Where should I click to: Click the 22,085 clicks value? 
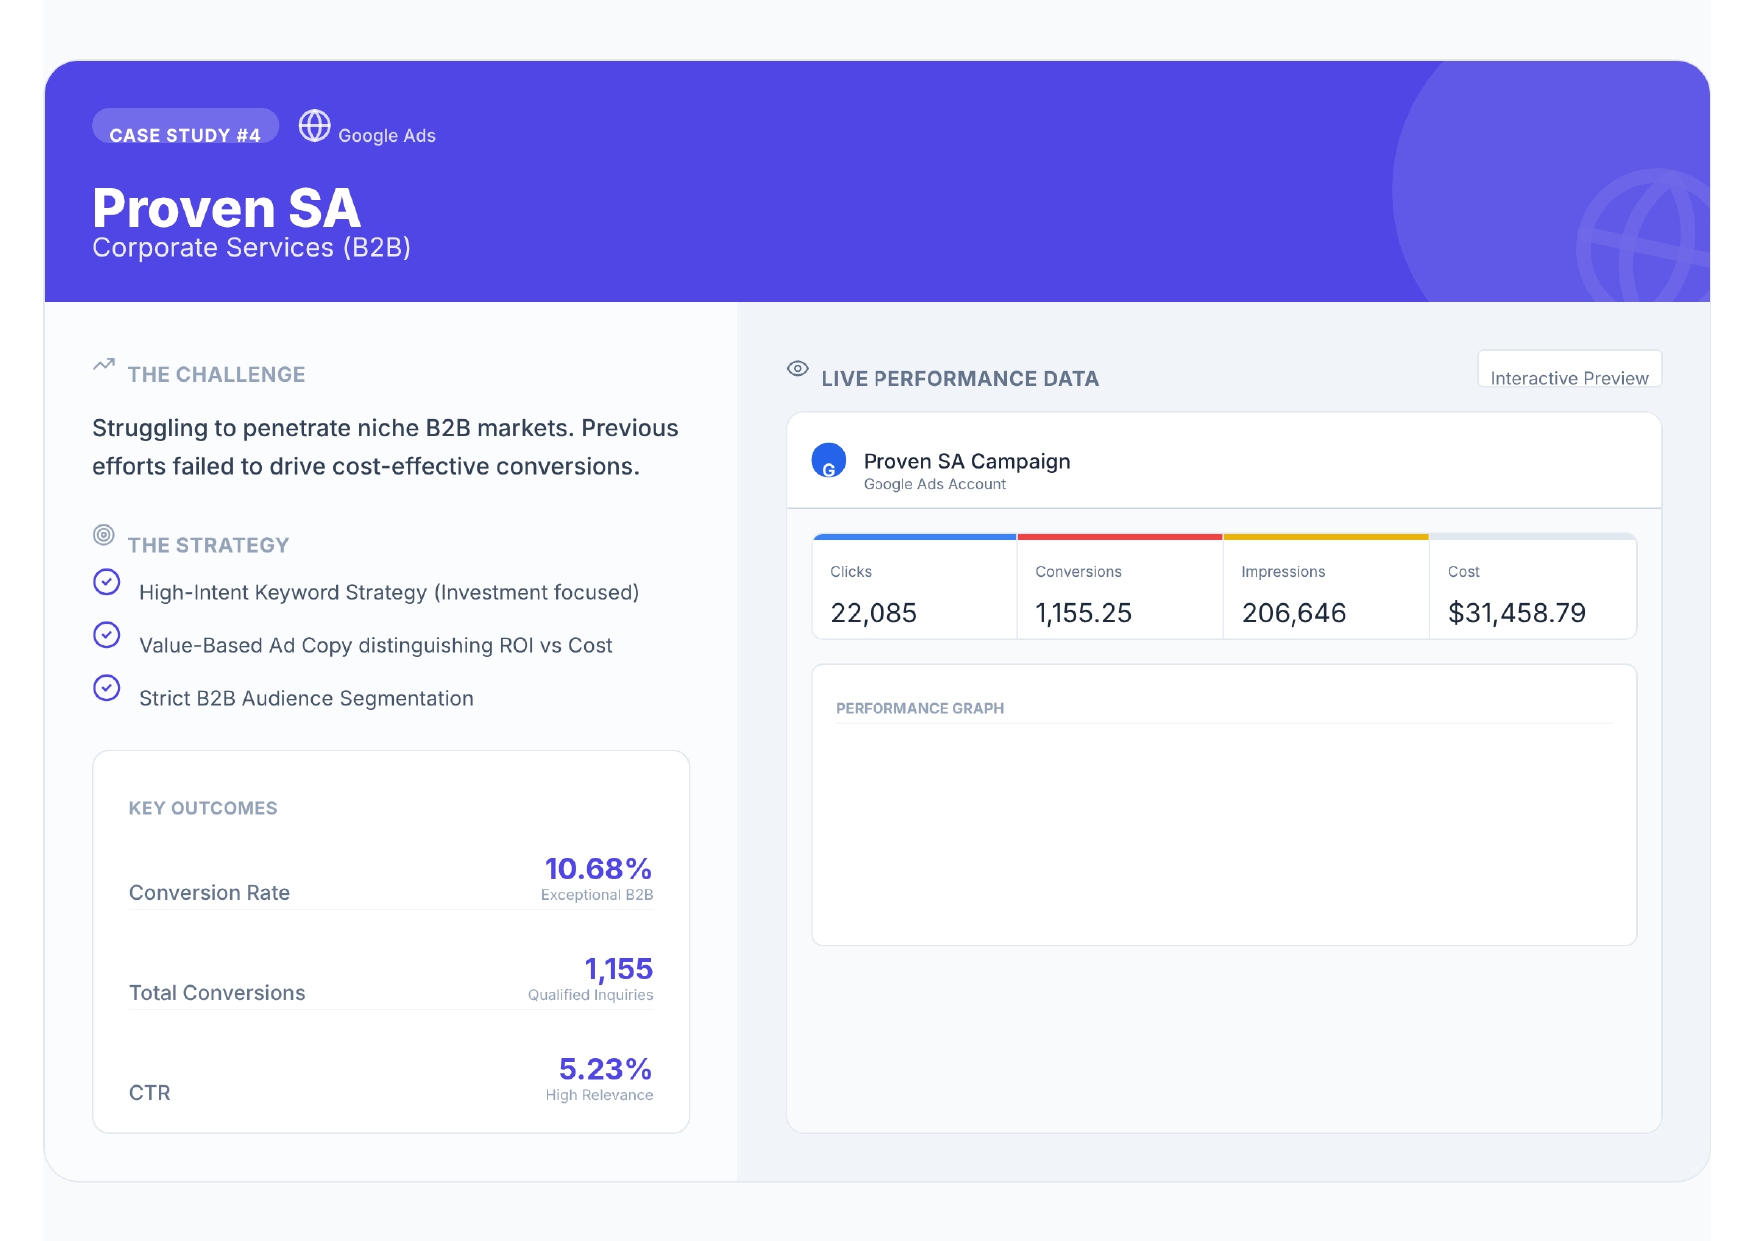click(x=874, y=613)
